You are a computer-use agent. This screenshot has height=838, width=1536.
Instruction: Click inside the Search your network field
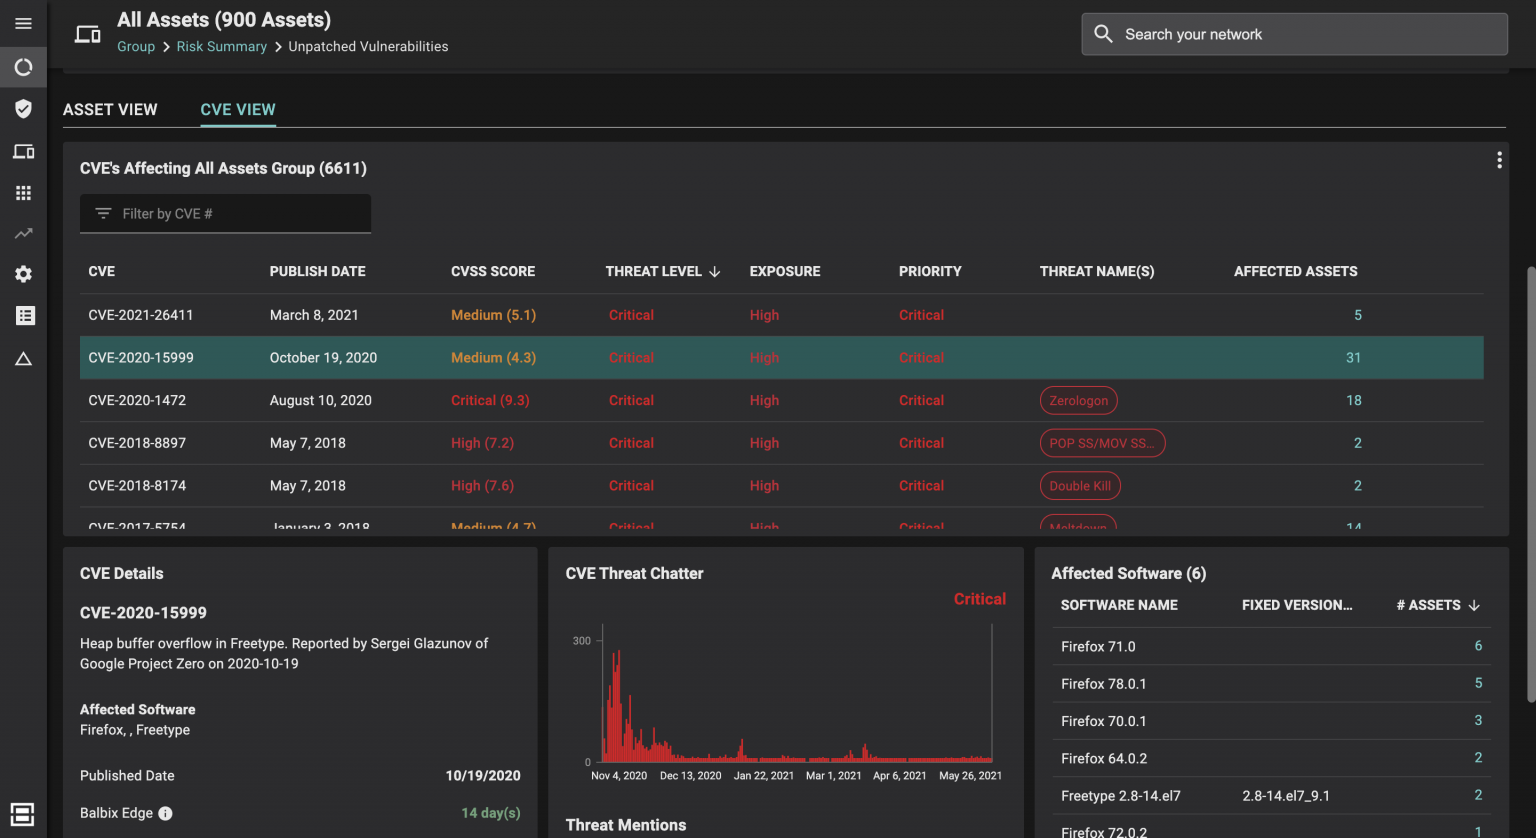coord(1294,33)
